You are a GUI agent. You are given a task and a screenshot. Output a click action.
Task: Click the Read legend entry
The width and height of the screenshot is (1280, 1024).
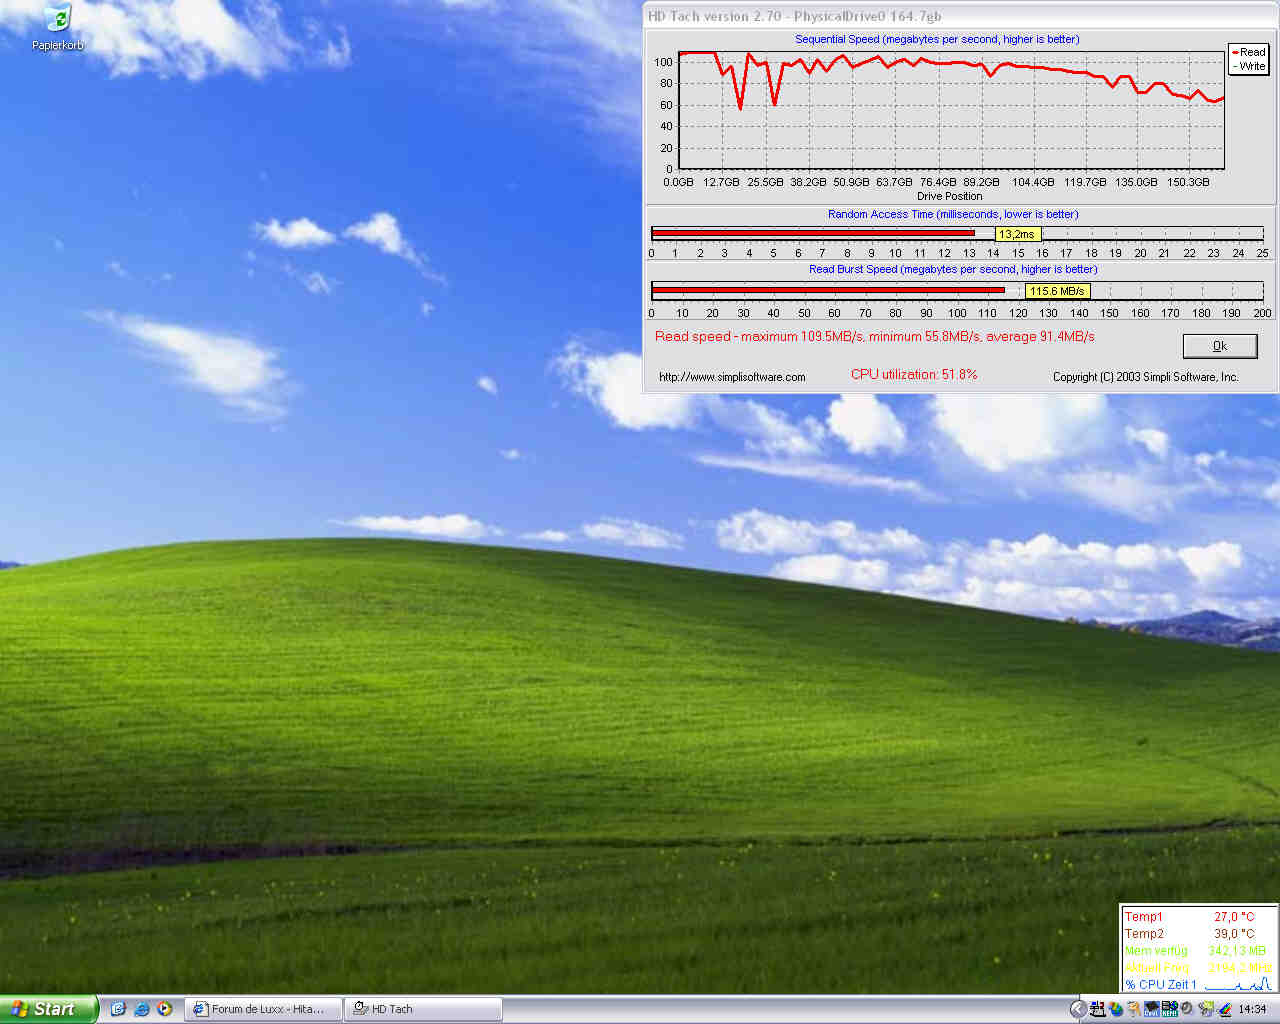[x=1248, y=52]
